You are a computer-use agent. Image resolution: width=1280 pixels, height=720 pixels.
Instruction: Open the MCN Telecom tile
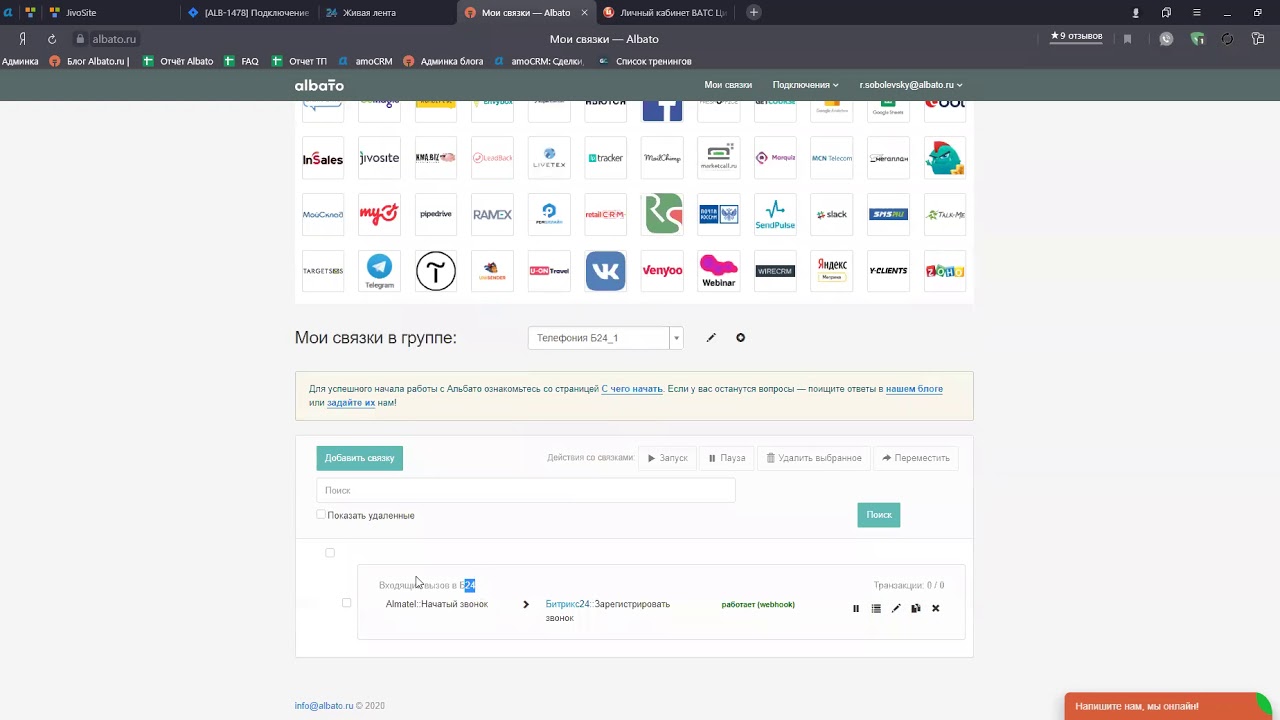tap(832, 158)
